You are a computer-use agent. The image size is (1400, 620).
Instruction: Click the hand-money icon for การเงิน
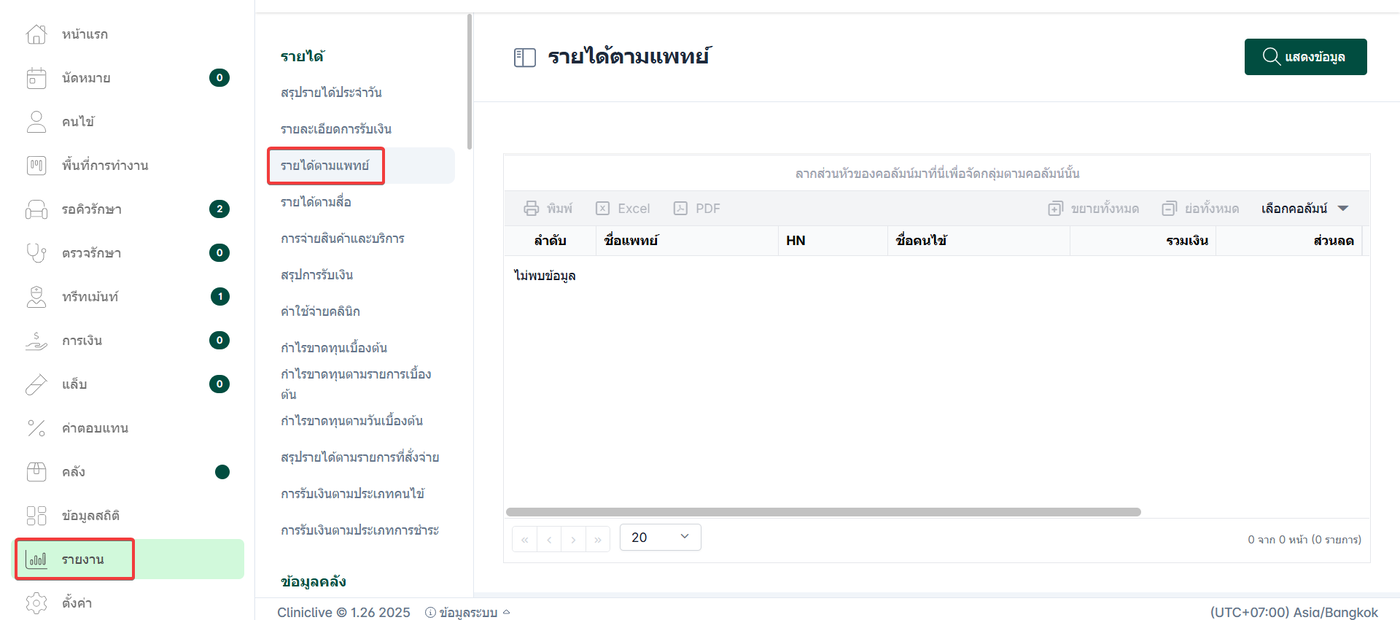click(36, 340)
